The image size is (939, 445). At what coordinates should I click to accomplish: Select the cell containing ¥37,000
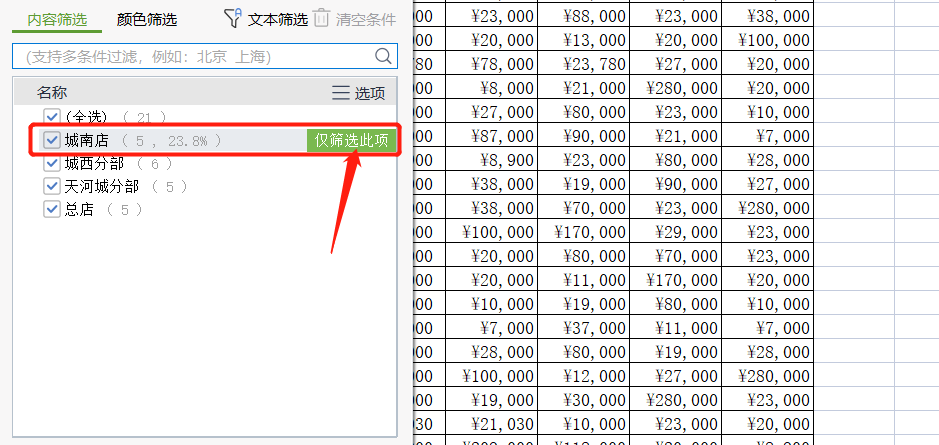[x=583, y=328]
